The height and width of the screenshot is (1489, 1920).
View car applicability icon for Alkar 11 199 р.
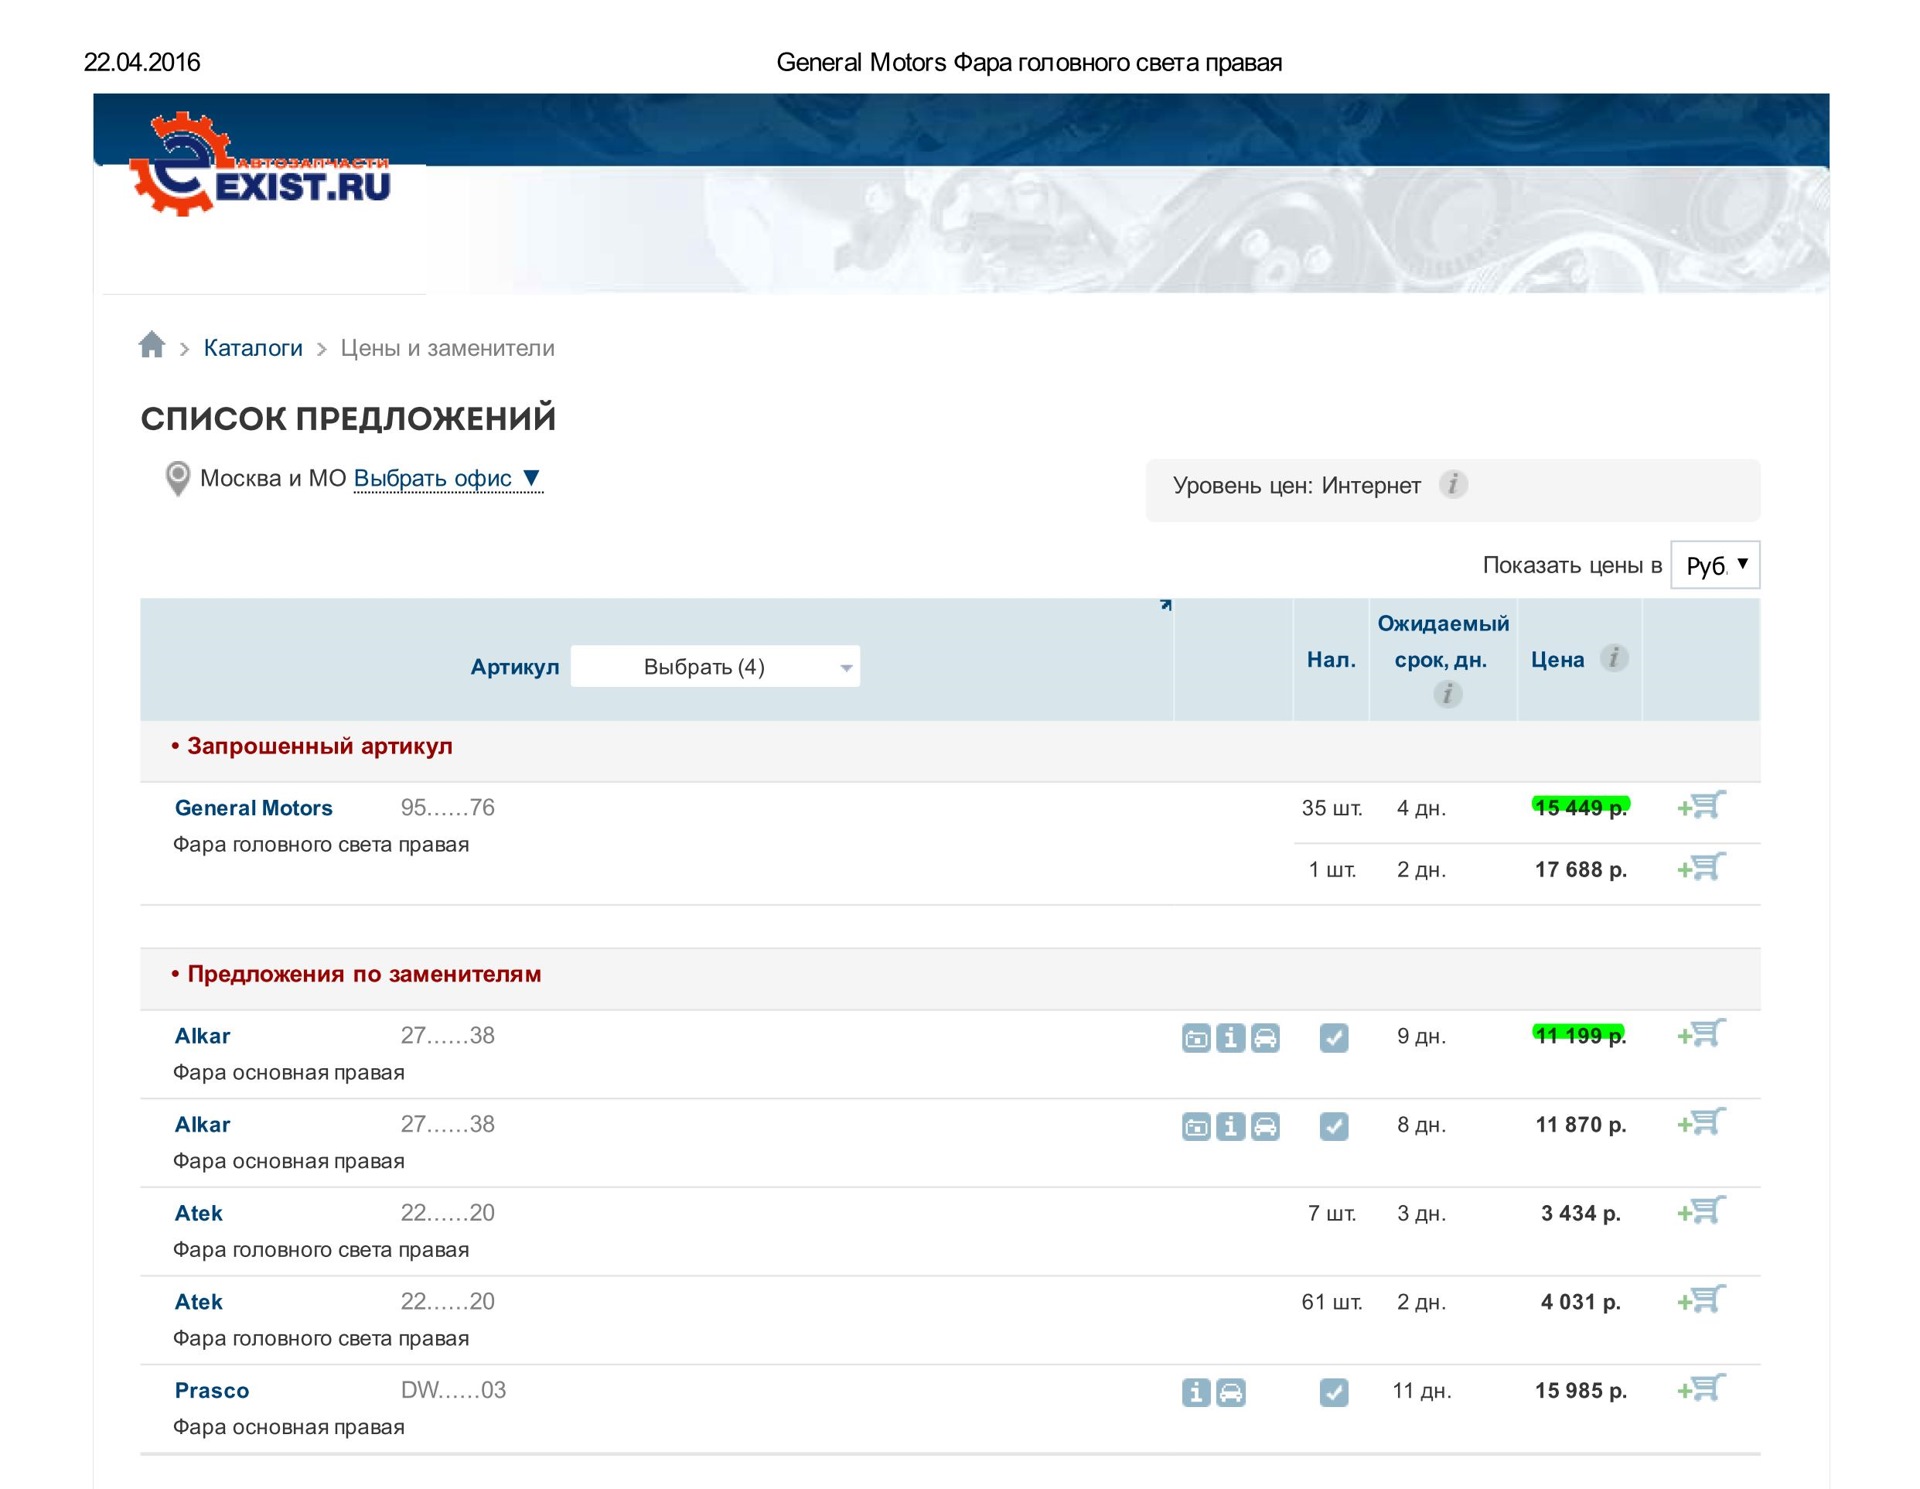click(x=1265, y=1038)
